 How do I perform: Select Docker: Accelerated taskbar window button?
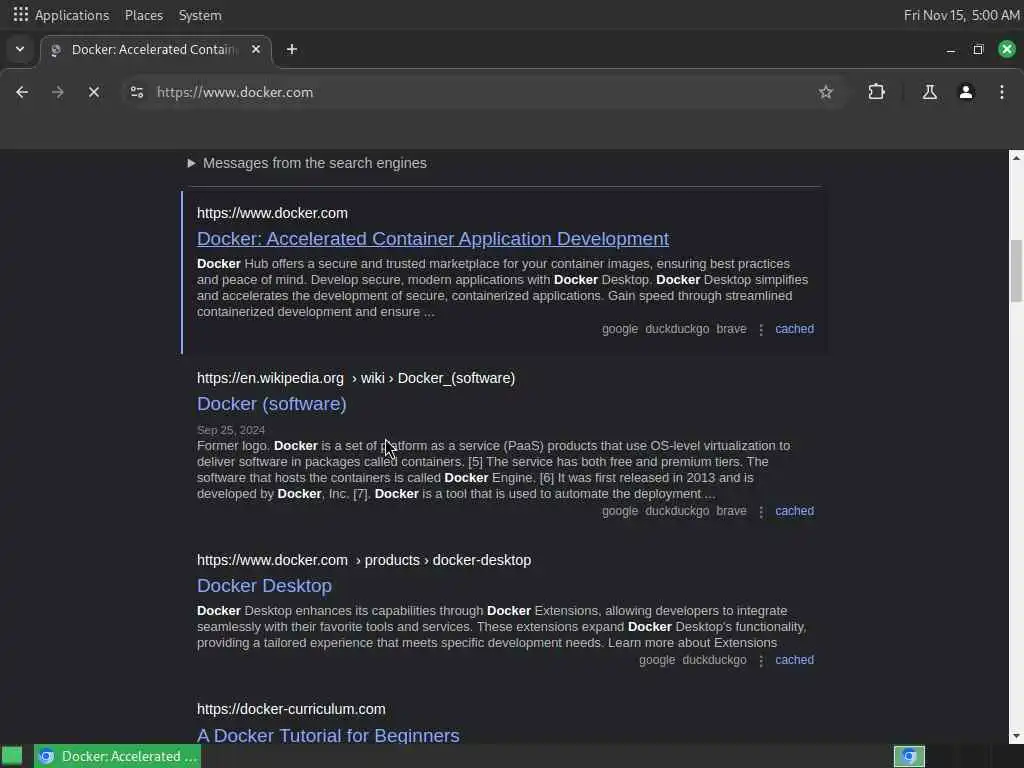pos(118,756)
